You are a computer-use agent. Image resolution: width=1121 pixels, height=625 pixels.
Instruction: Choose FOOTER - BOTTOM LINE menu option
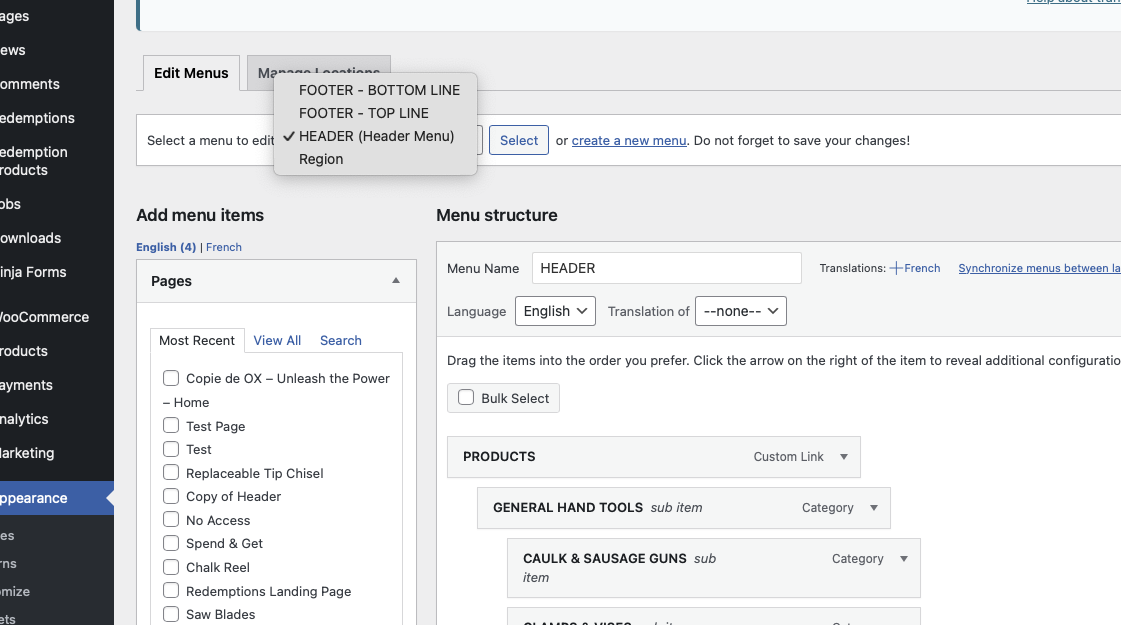(379, 90)
